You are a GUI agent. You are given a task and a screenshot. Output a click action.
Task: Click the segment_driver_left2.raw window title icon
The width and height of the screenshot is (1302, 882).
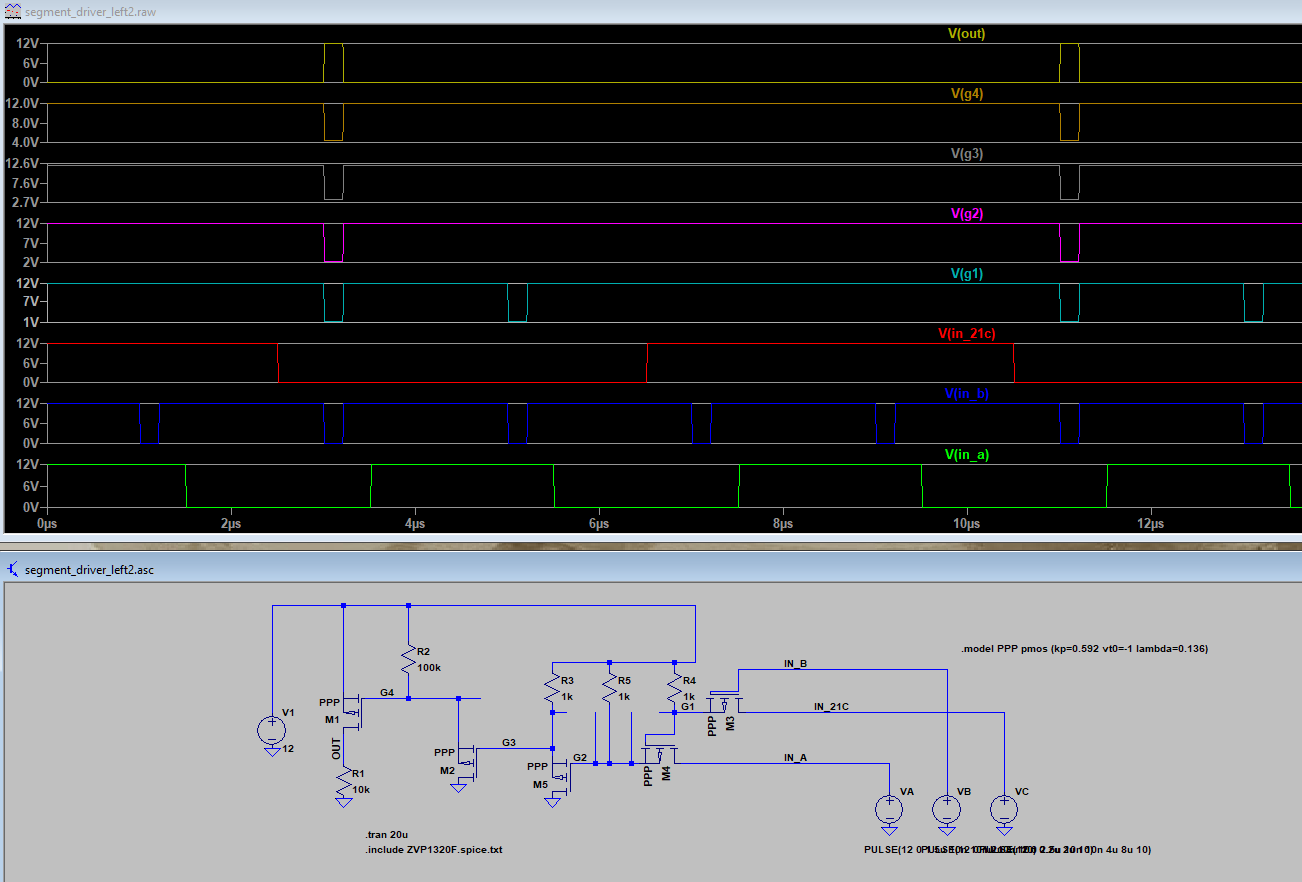(12, 11)
